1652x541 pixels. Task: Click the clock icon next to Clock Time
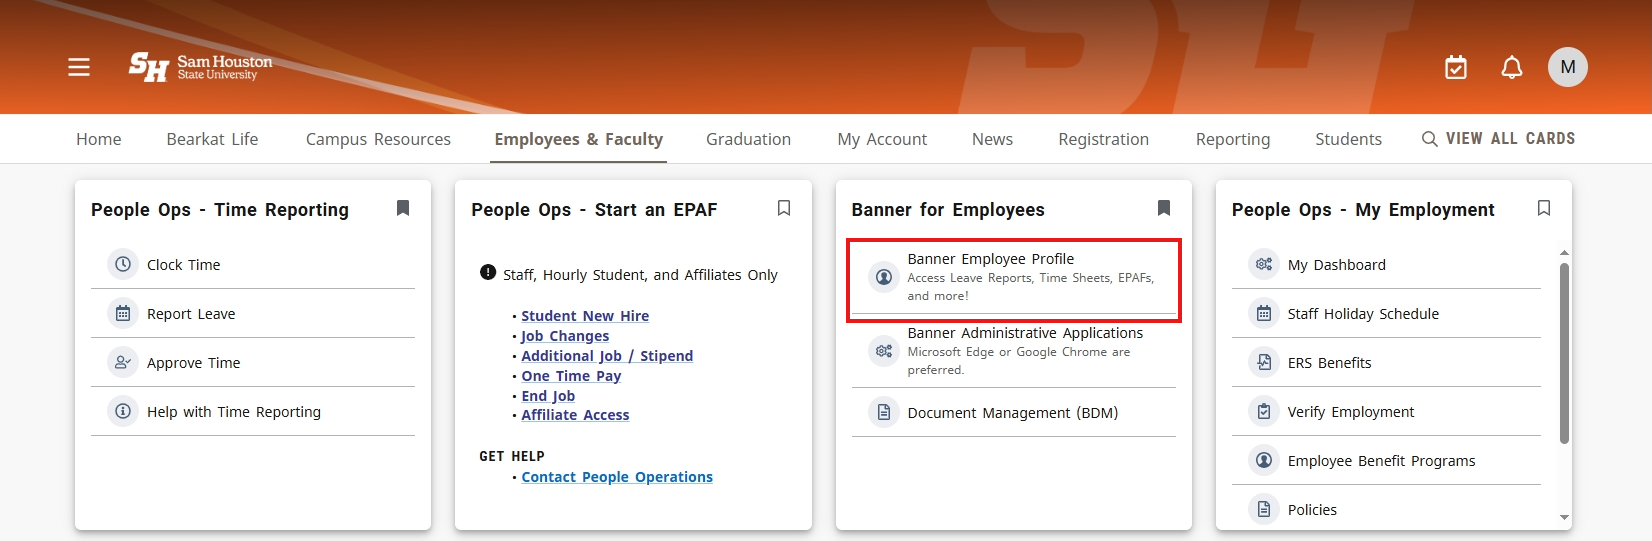pos(123,265)
